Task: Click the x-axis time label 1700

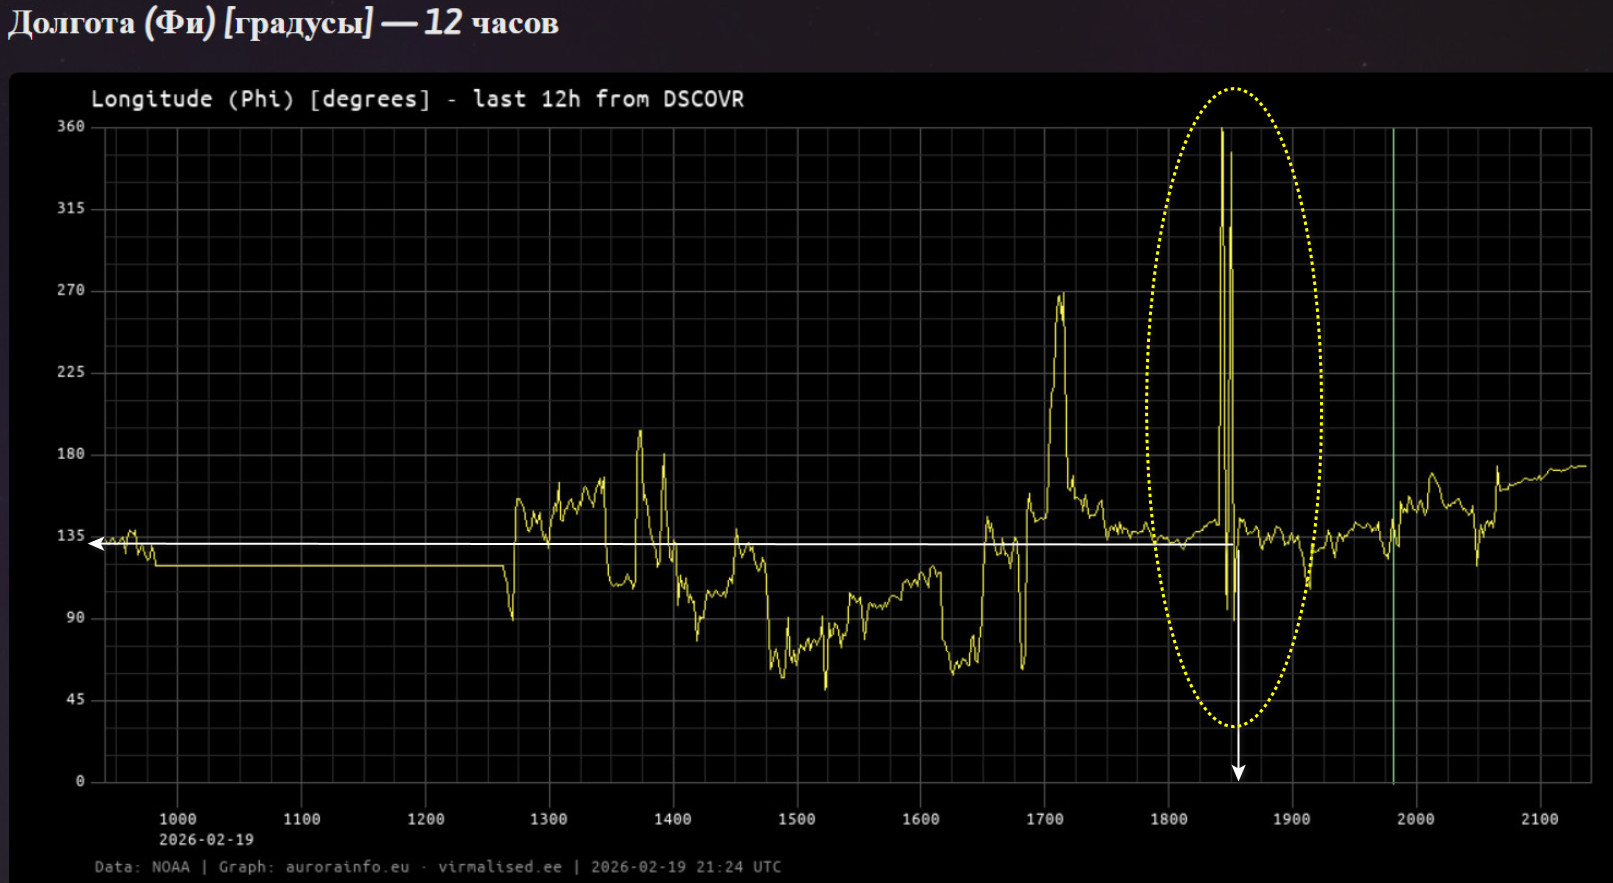Action: [x=1044, y=819]
